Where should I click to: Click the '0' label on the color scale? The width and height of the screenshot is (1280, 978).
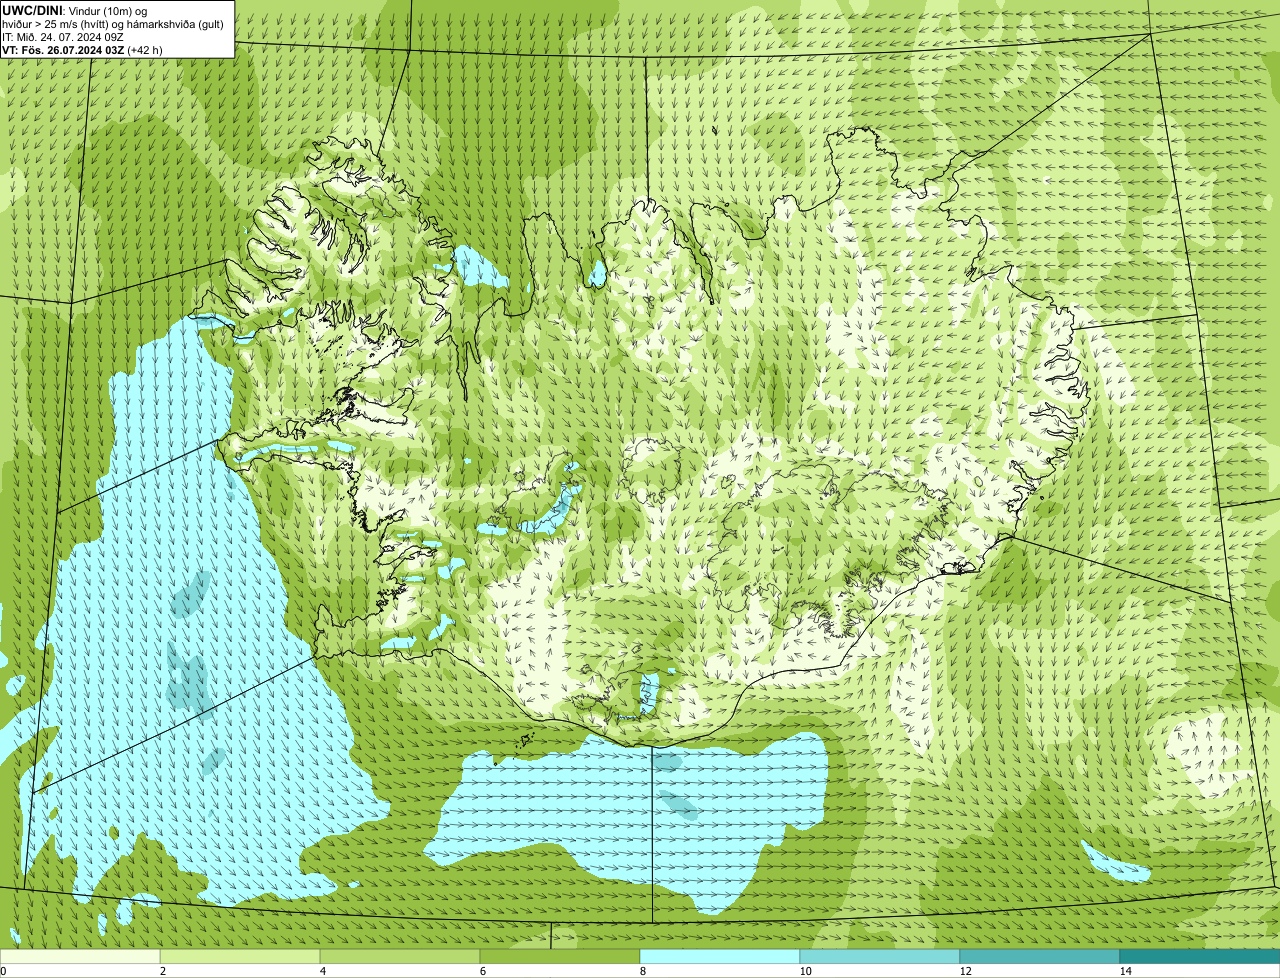coord(3,971)
